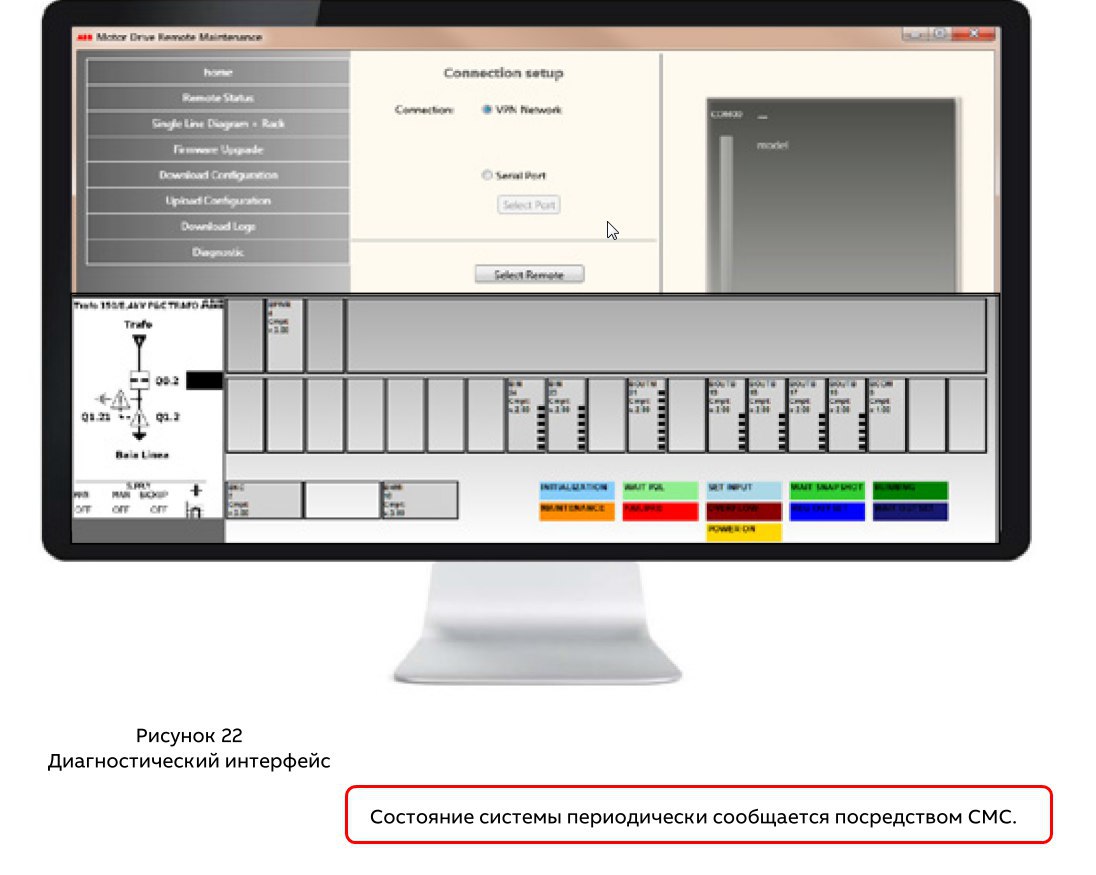
Task: Open Download Configuration
Action: click(x=217, y=175)
